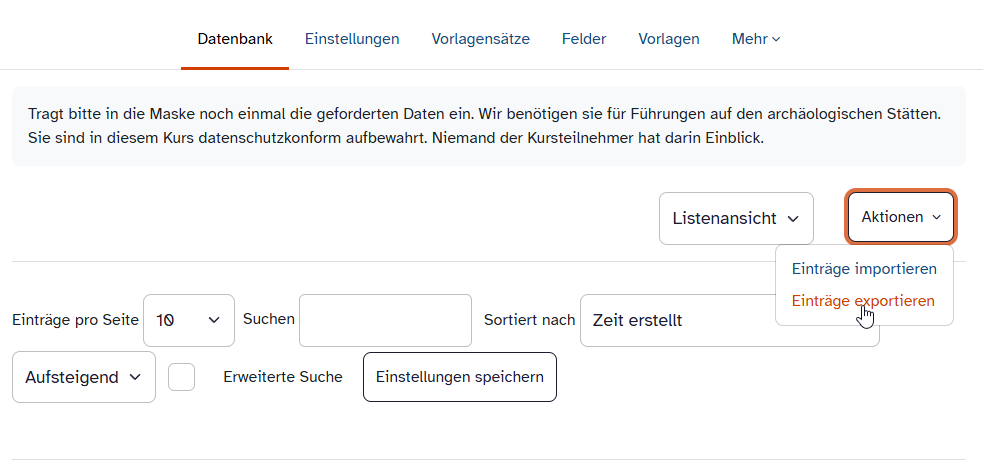This screenshot has width=983, height=464.
Task: Go to the Vorlagensätze tab
Action: click(x=481, y=39)
